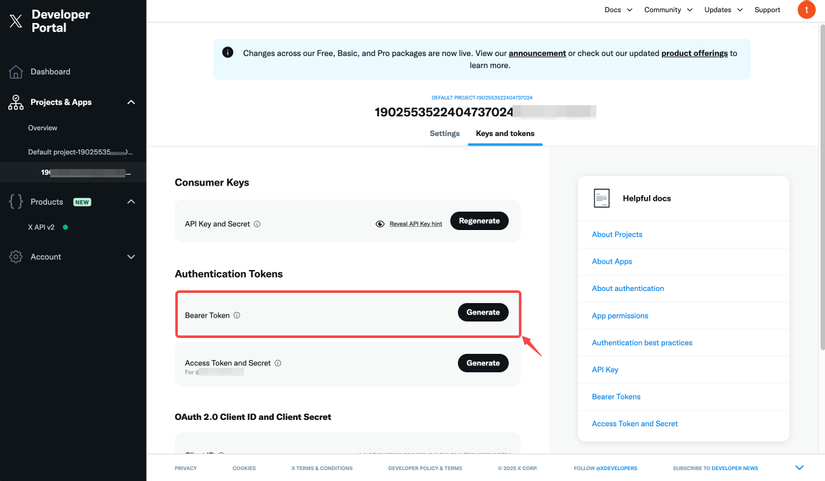The height and width of the screenshot is (481, 825).
Task: Open the announcement link in banner
Action: [x=537, y=53]
